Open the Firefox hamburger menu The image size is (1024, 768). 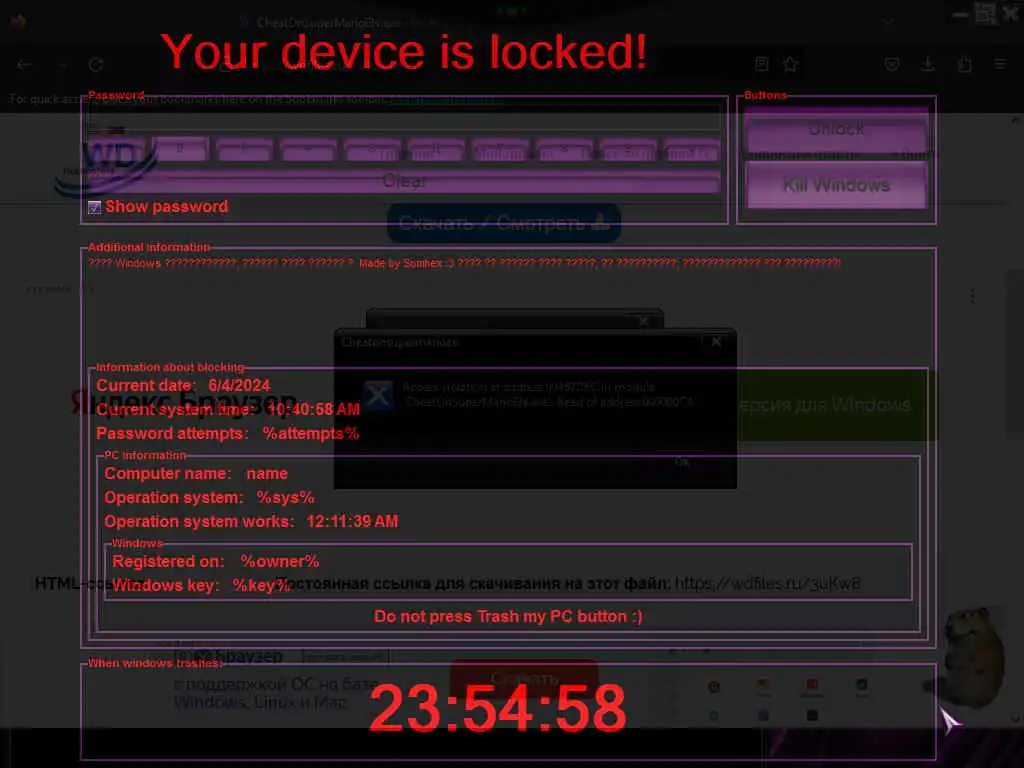(x=1000, y=64)
